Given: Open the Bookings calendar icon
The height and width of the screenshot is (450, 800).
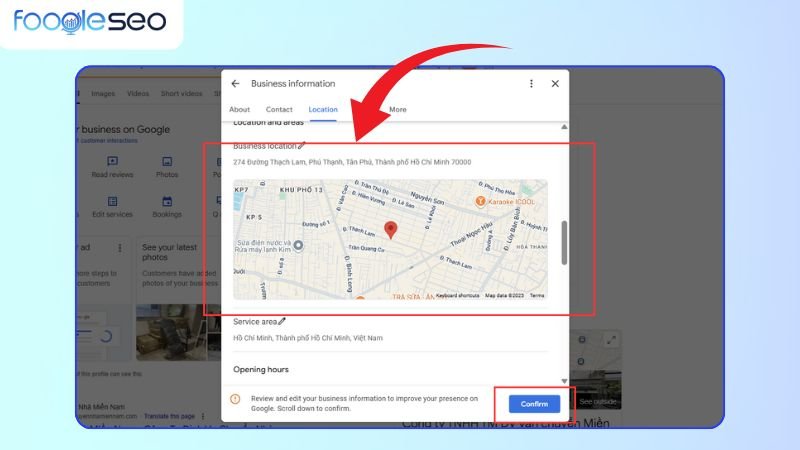Looking at the screenshot, I should click(167, 201).
